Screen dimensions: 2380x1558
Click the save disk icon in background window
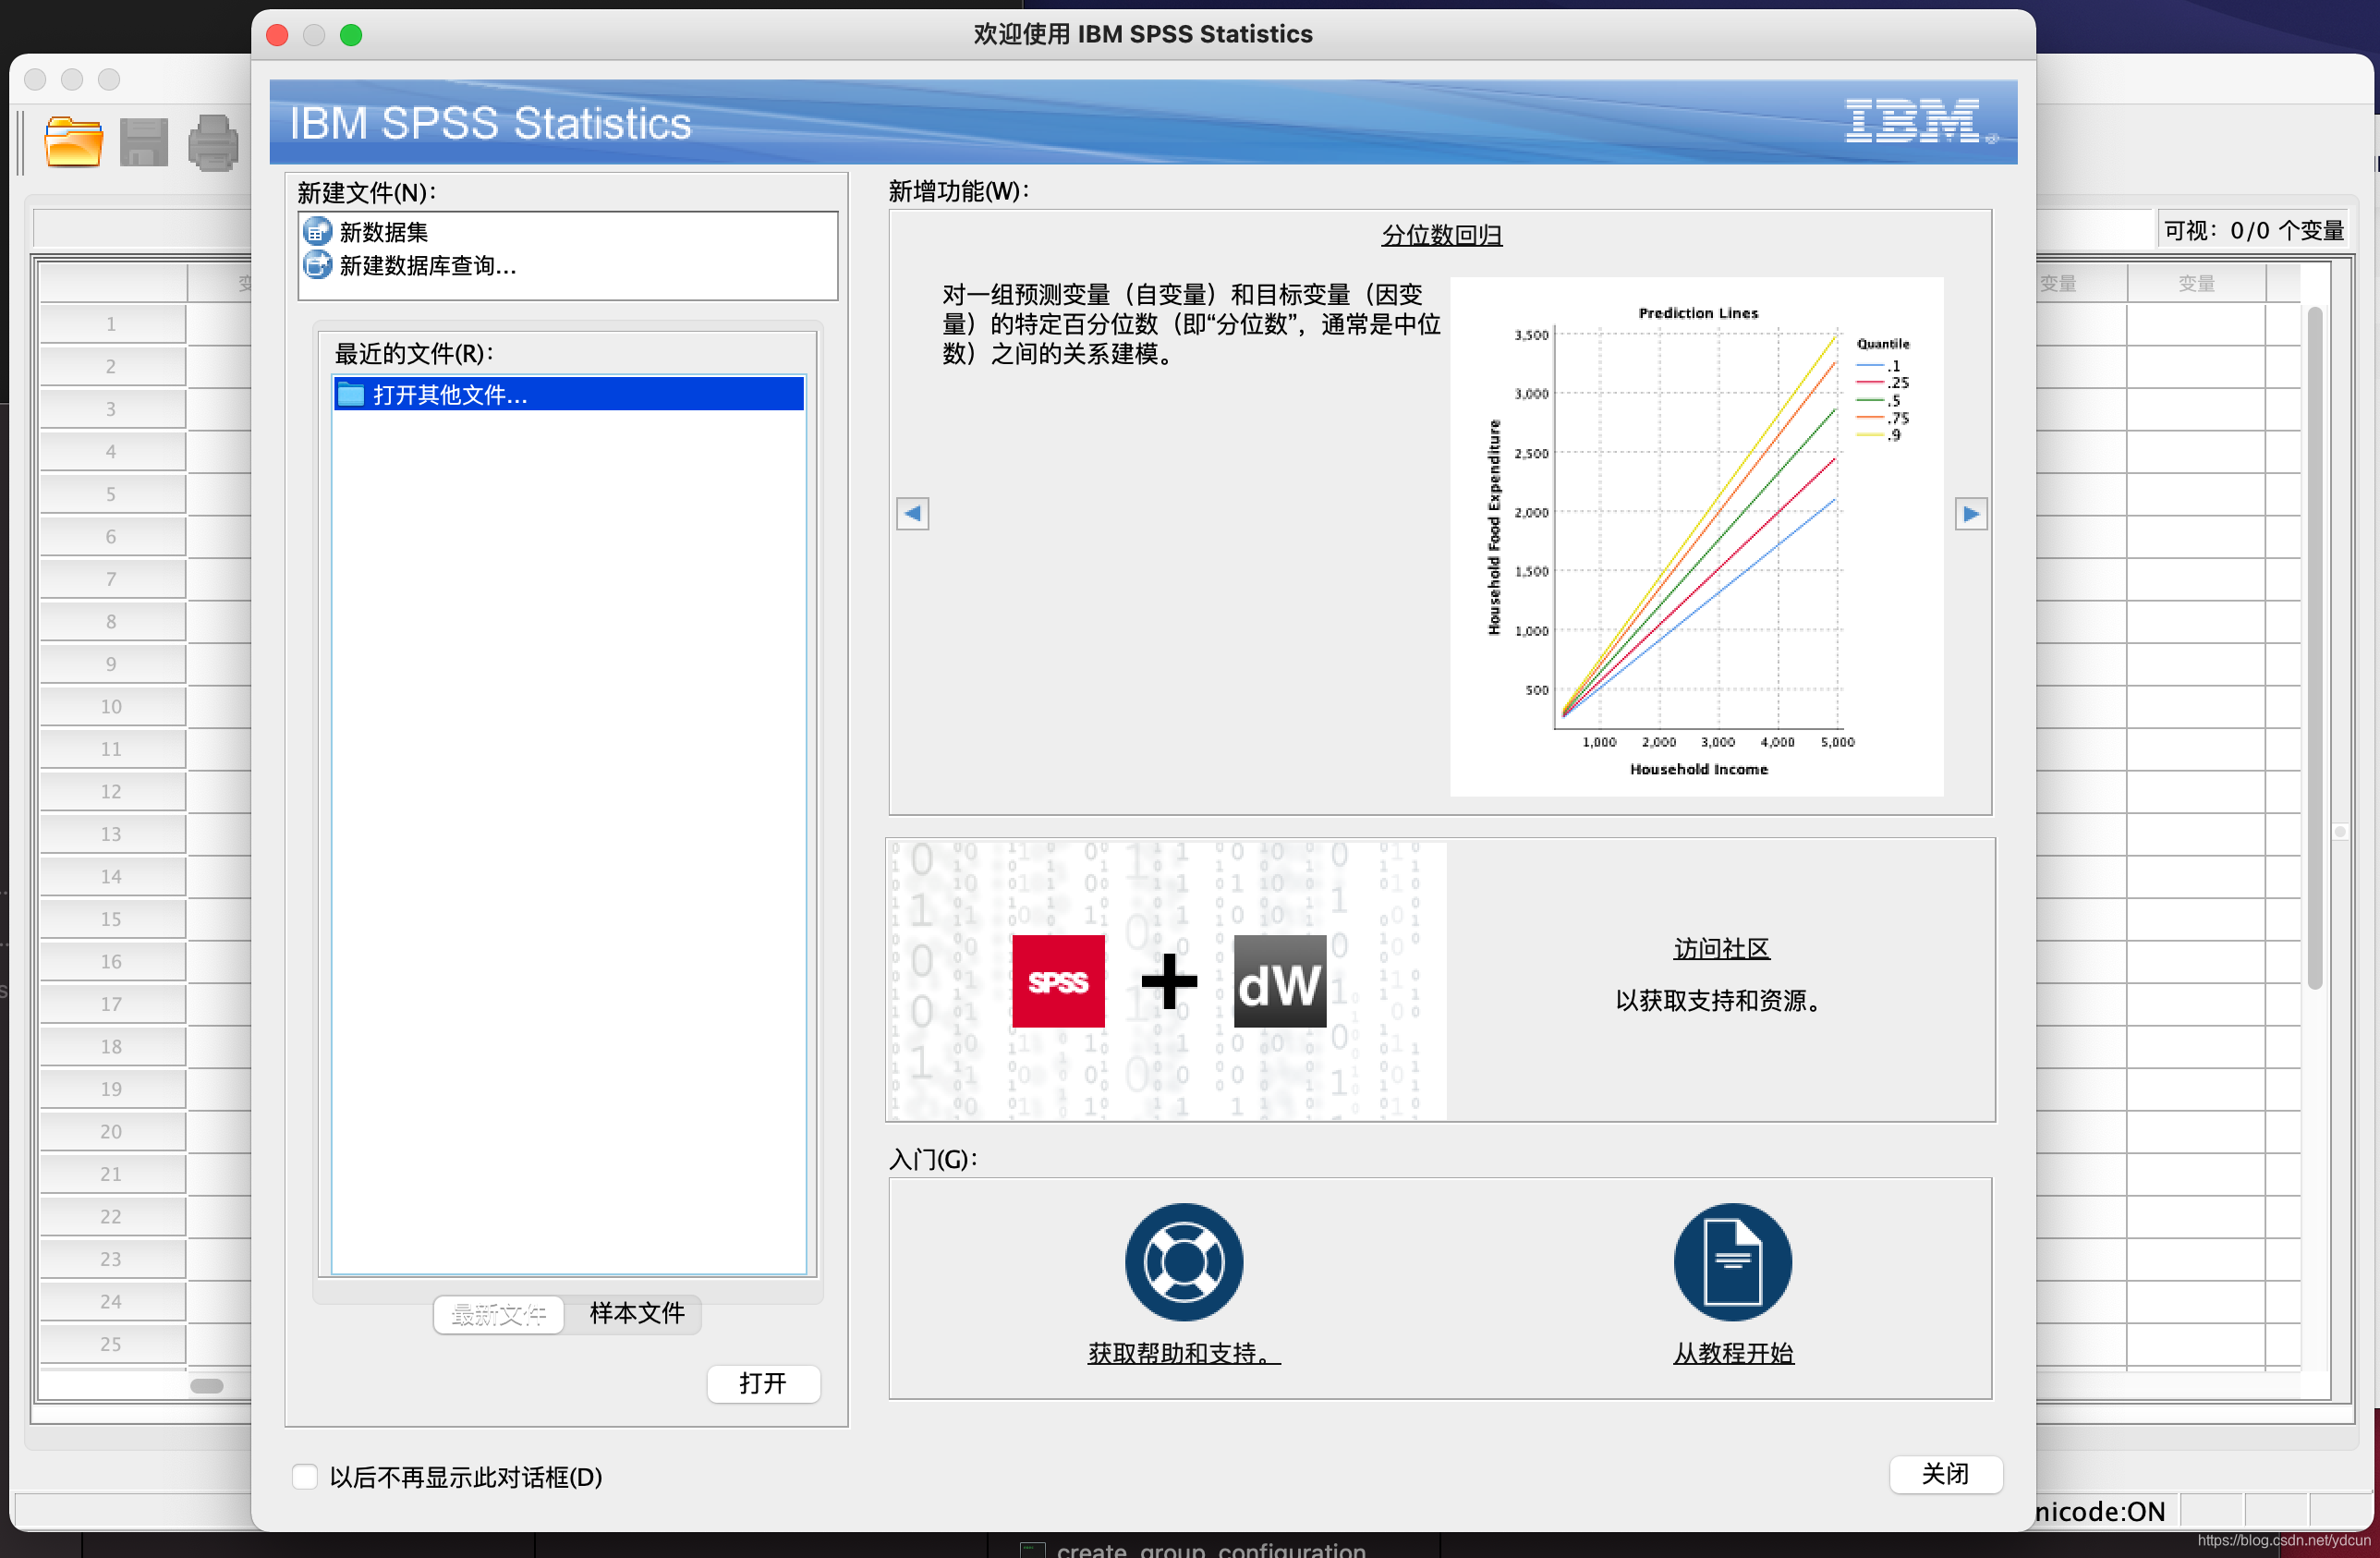click(144, 142)
